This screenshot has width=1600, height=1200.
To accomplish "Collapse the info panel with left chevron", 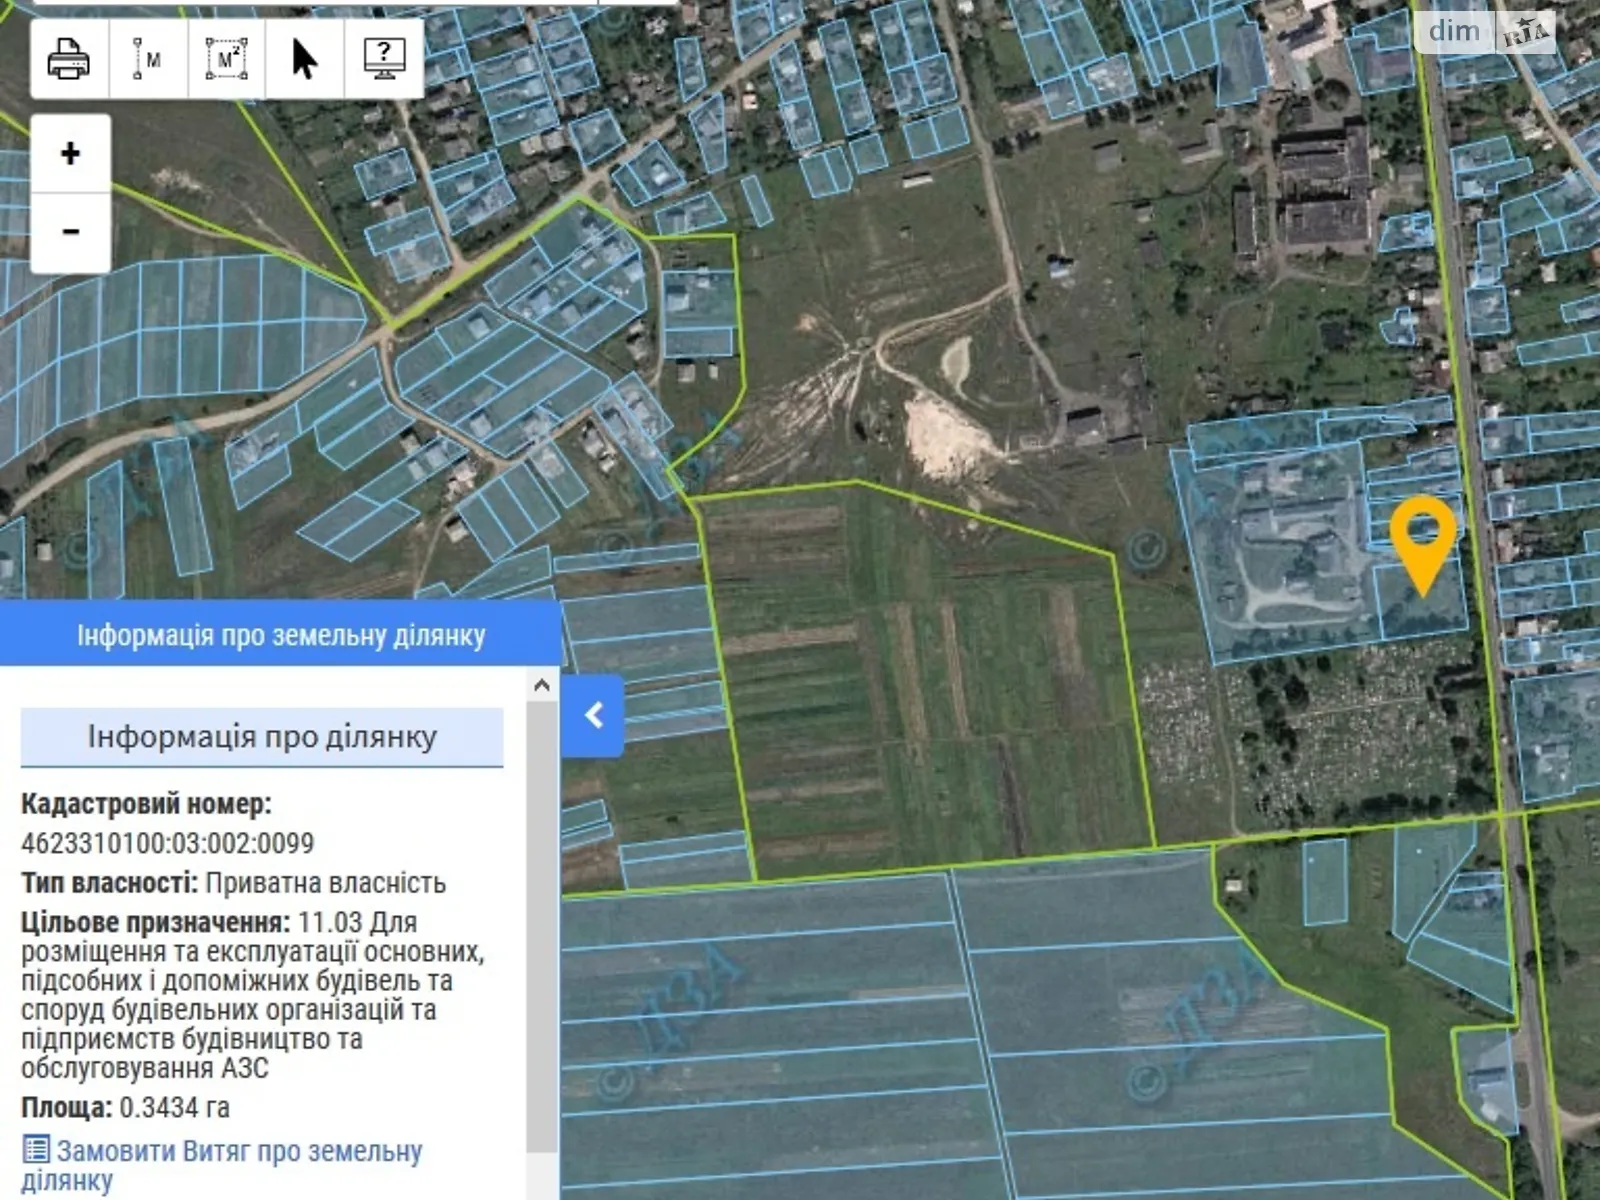I will [593, 715].
